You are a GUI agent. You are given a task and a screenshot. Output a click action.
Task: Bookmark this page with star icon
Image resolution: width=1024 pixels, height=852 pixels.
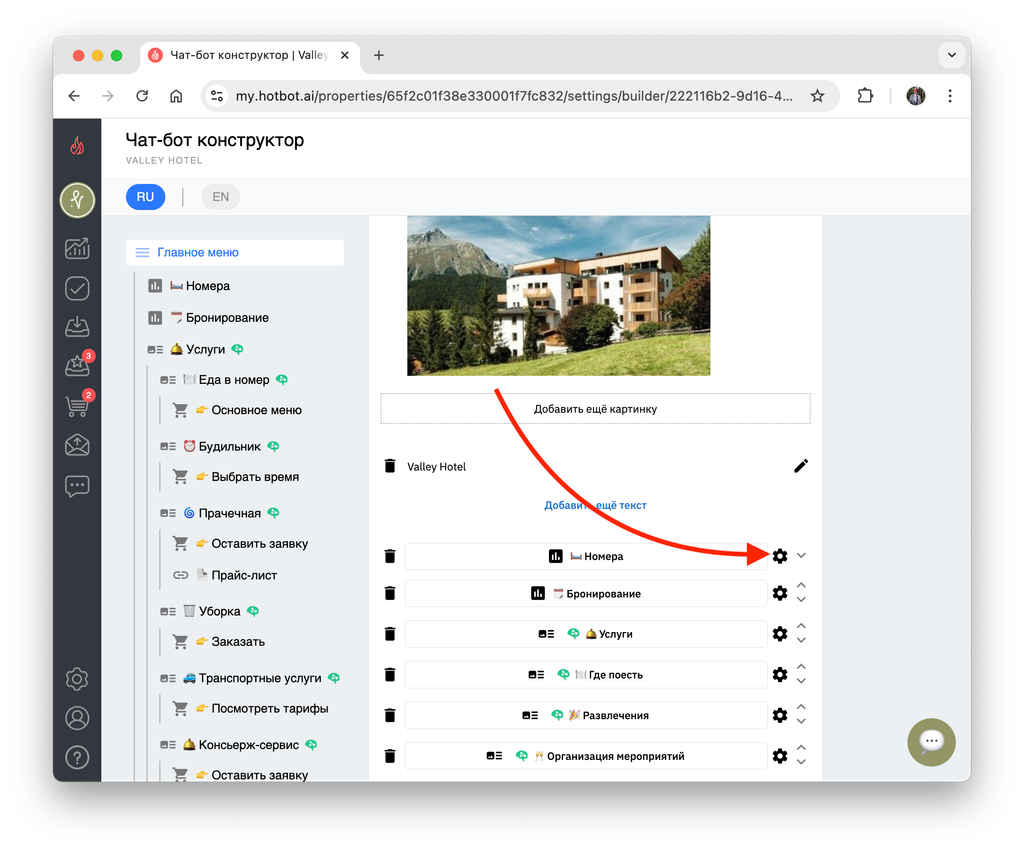click(x=817, y=96)
